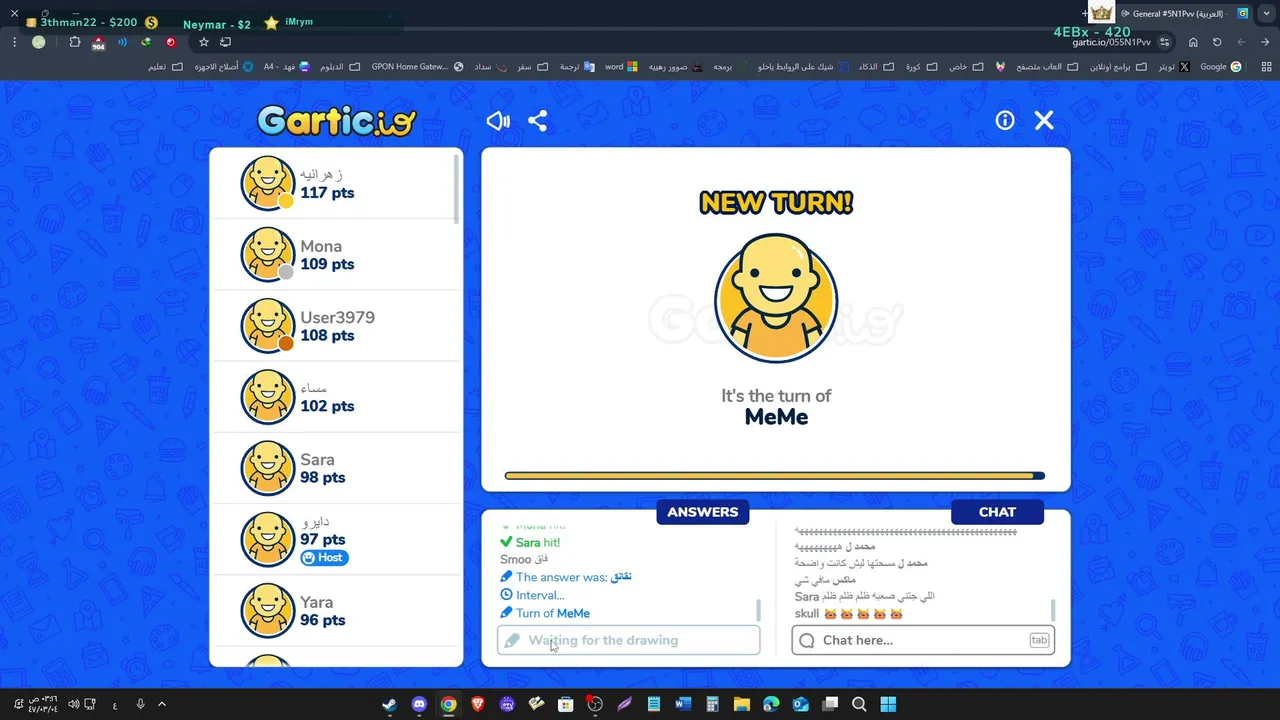Open Steam from the taskbar
This screenshot has height=720, width=1280.
coord(389,704)
